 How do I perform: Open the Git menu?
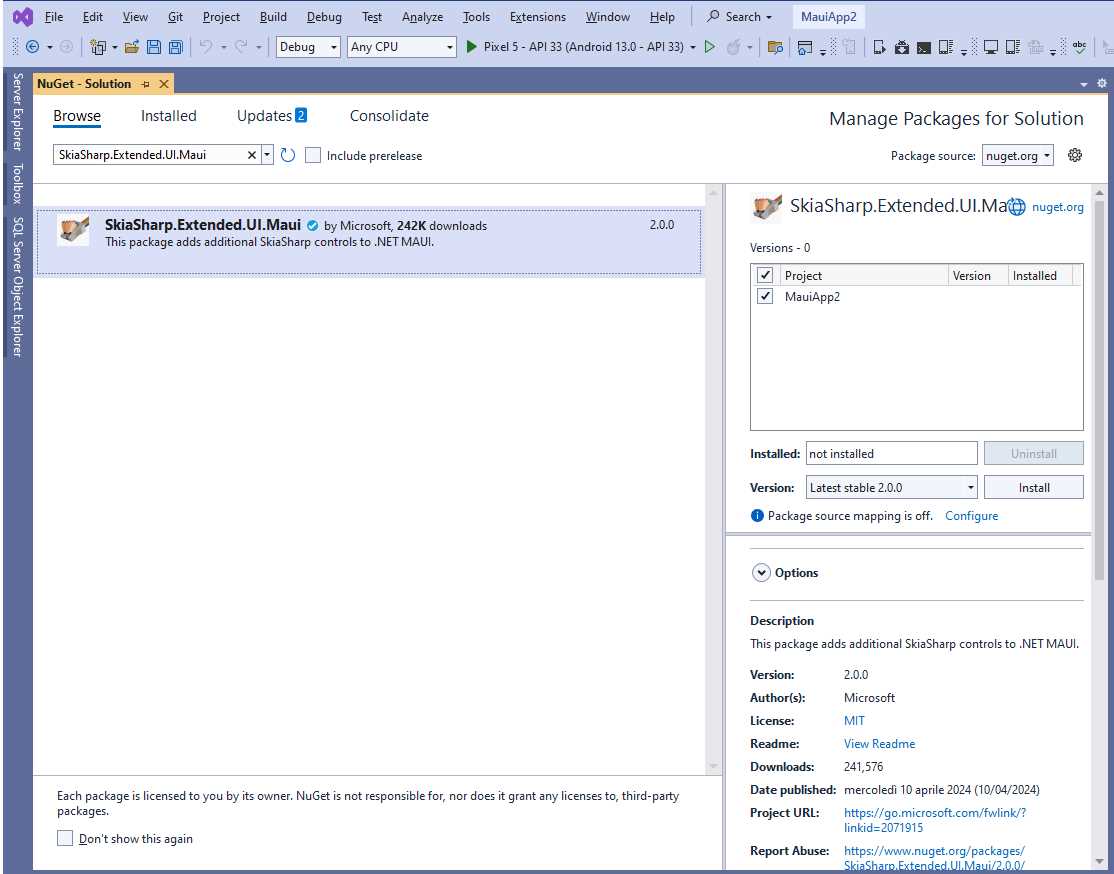tap(175, 16)
